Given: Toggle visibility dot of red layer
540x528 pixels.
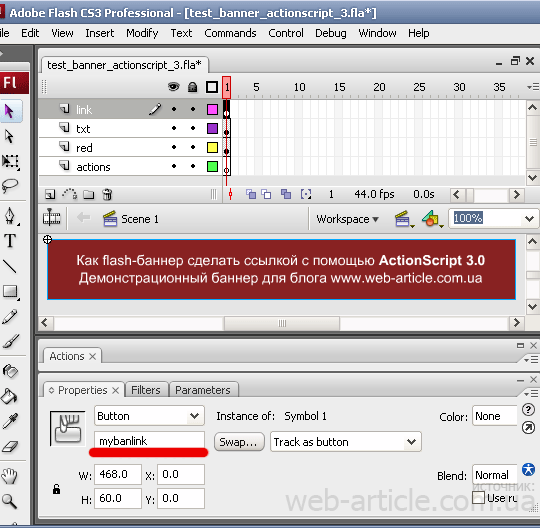Looking at the screenshot, I should [174, 147].
